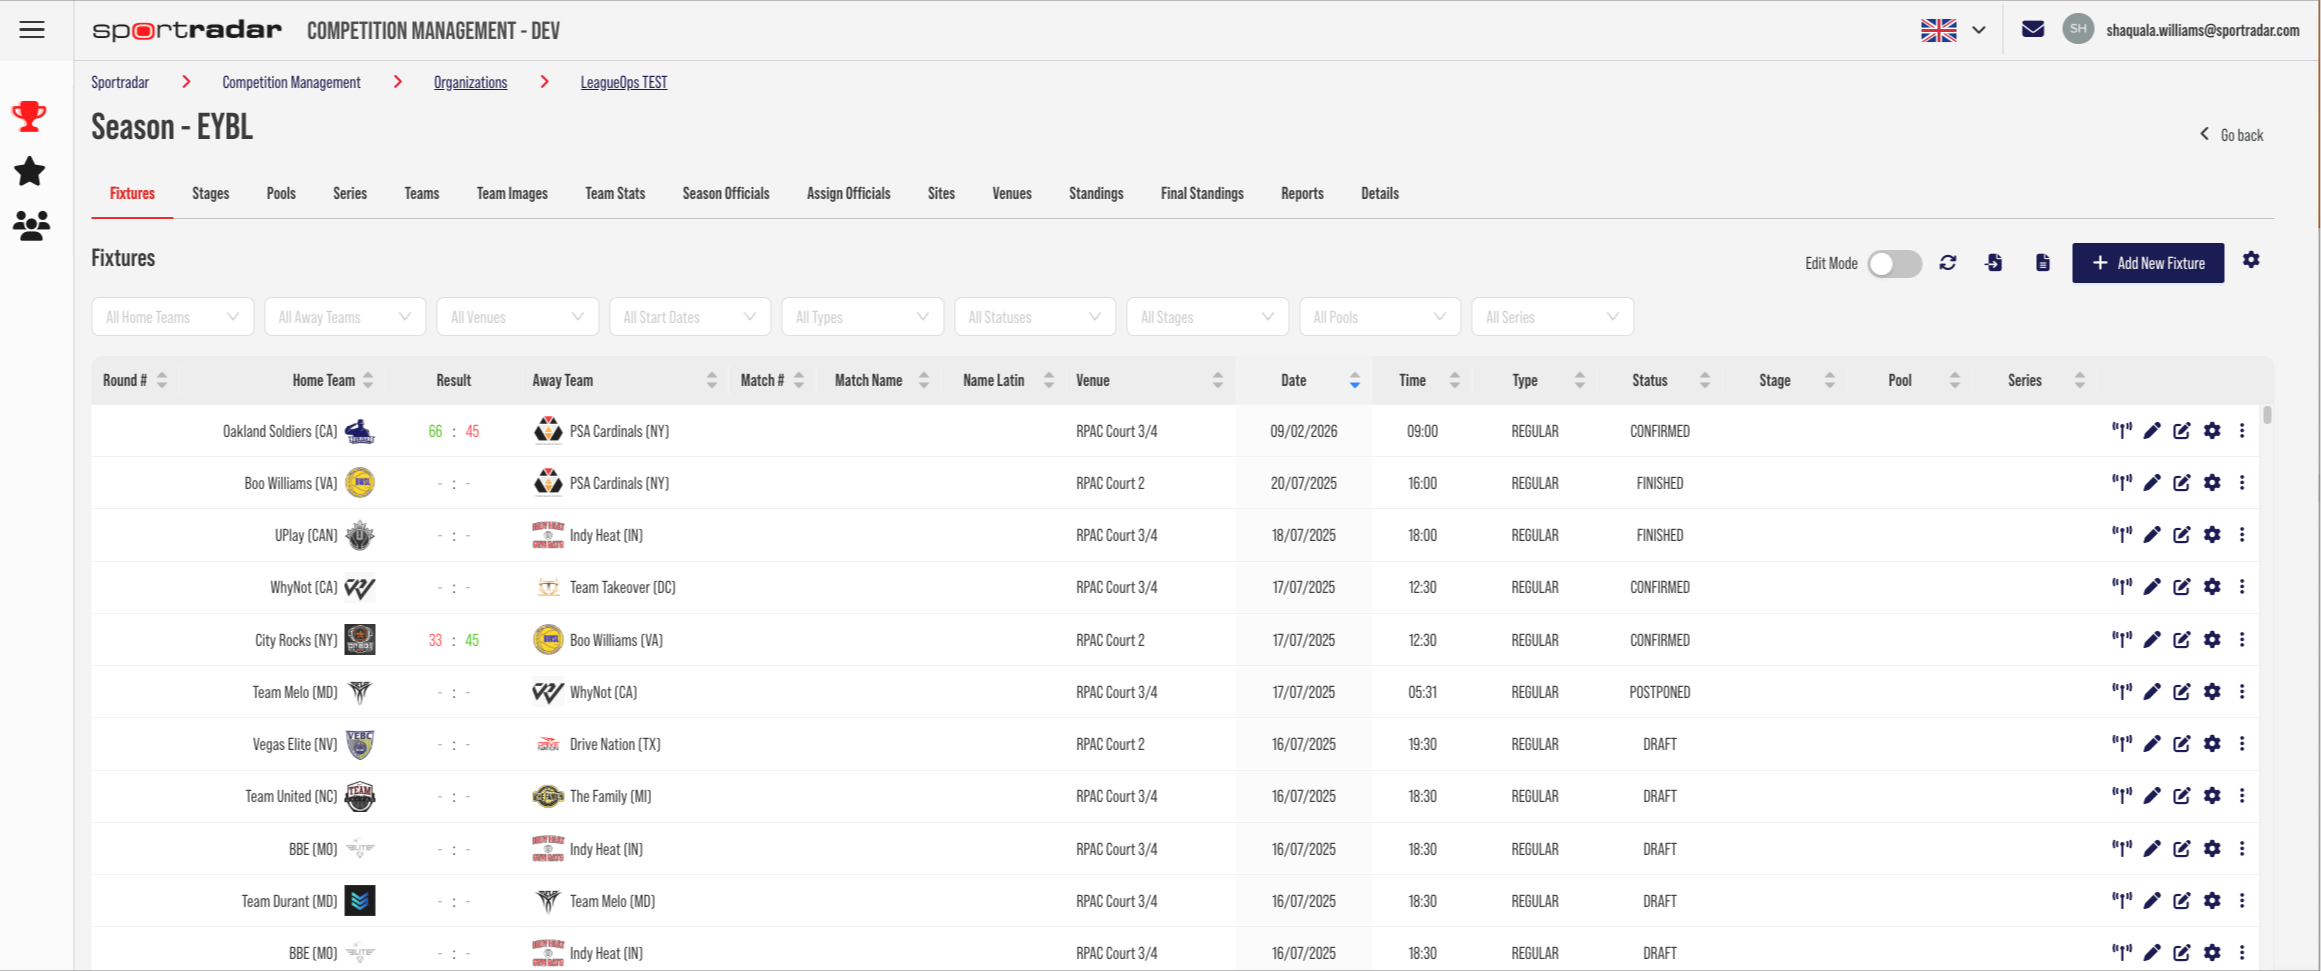
Task: Click pencil icon for Team Durant row
Action: pyautogui.click(x=2152, y=901)
